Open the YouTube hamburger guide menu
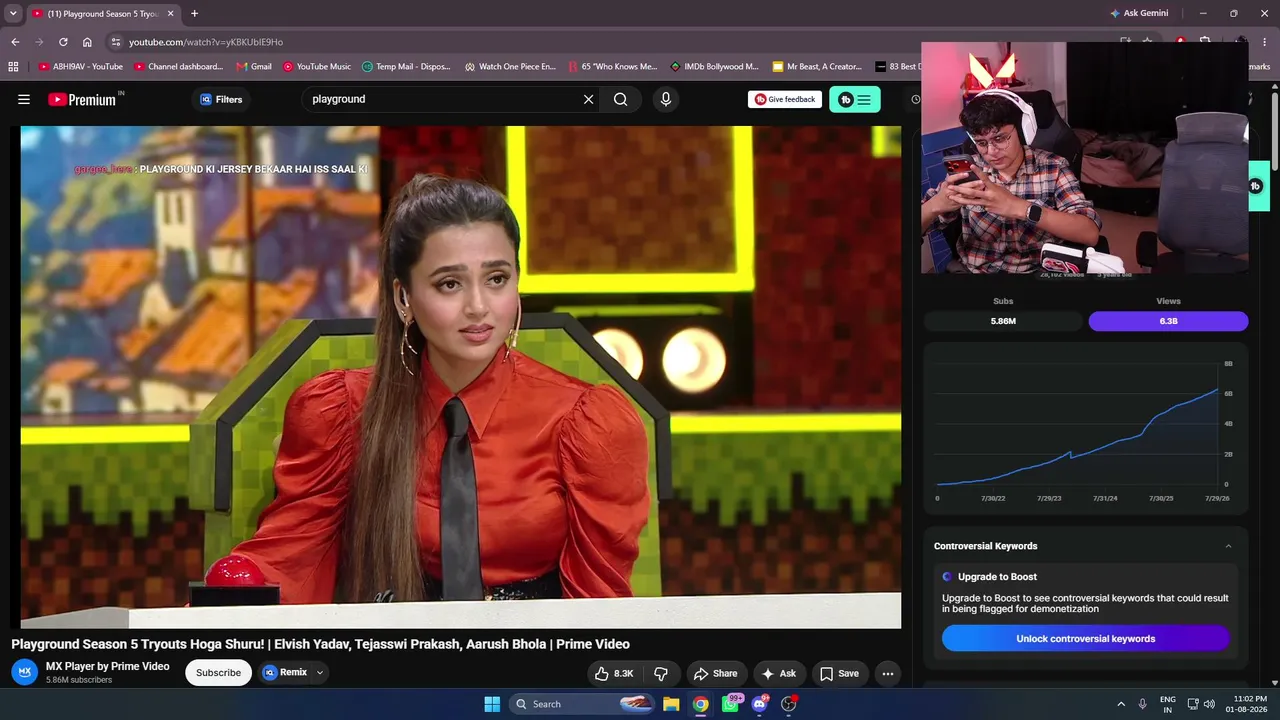Screen dimensions: 1280x720 click(x=24, y=99)
